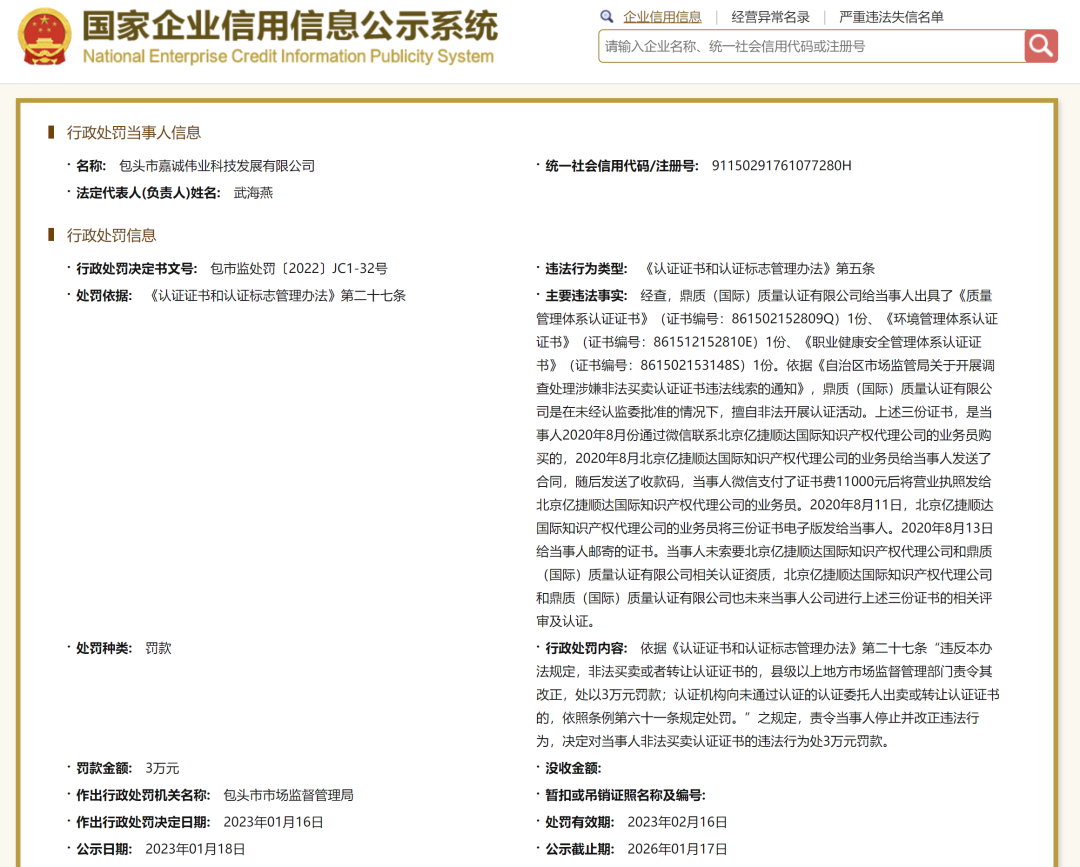The height and width of the screenshot is (867, 1080).
Task: Select the 企业信用信息 tab
Action: 662,17
